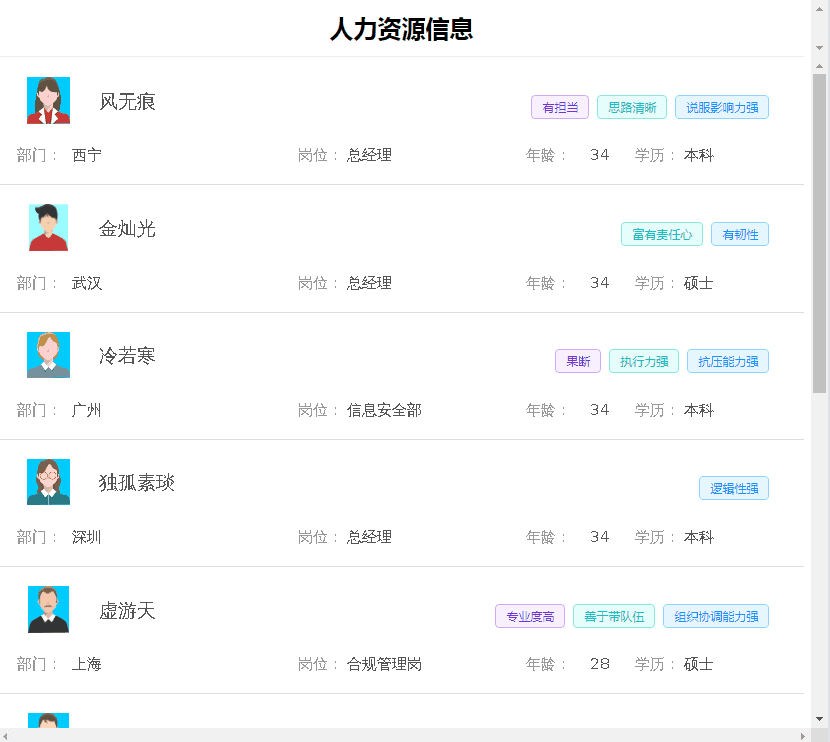Select the 果断 tag

[578, 361]
